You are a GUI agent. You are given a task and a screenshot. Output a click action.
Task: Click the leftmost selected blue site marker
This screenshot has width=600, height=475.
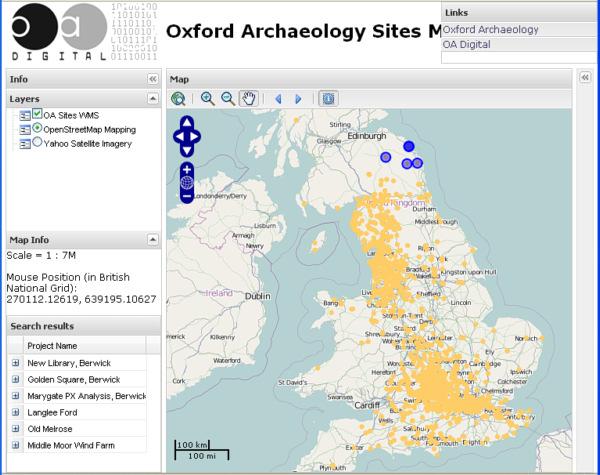386,157
